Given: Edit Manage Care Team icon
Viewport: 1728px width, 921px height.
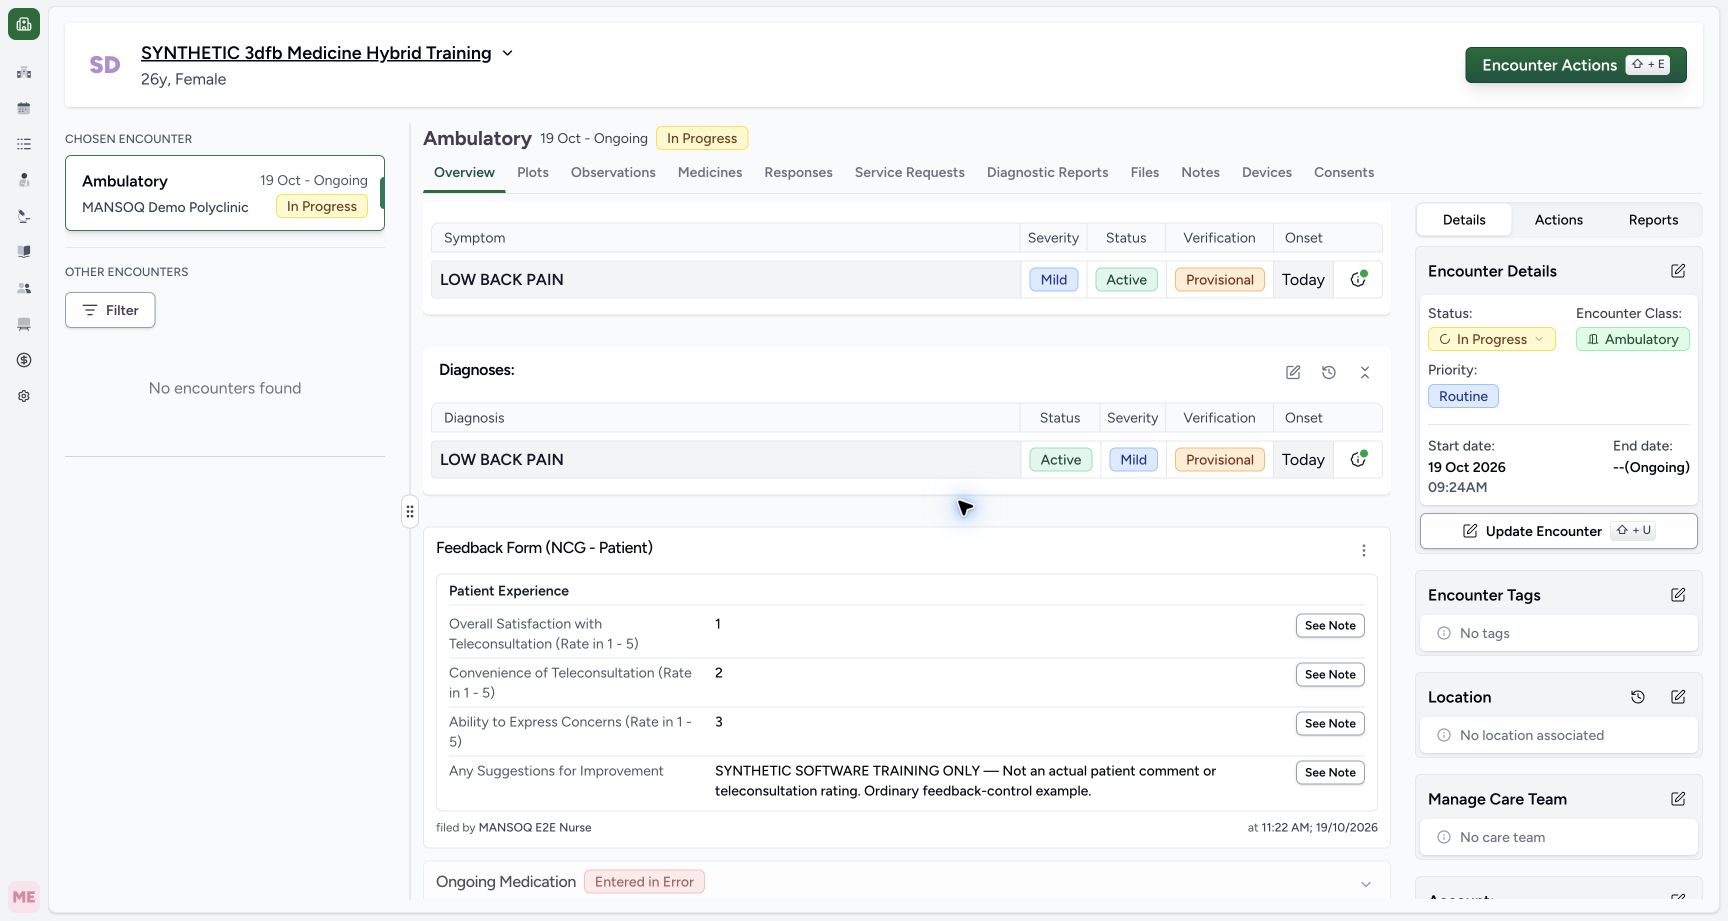Looking at the screenshot, I should tap(1678, 799).
